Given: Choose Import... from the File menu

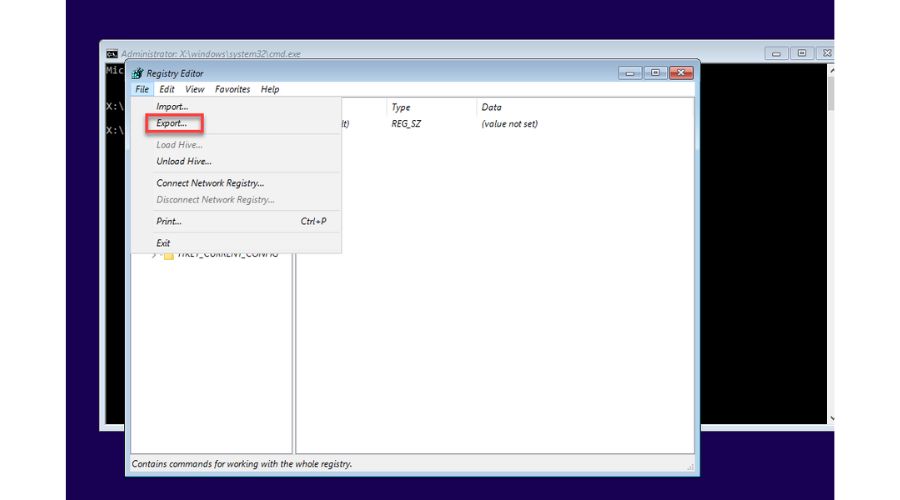Looking at the screenshot, I should [236, 107].
